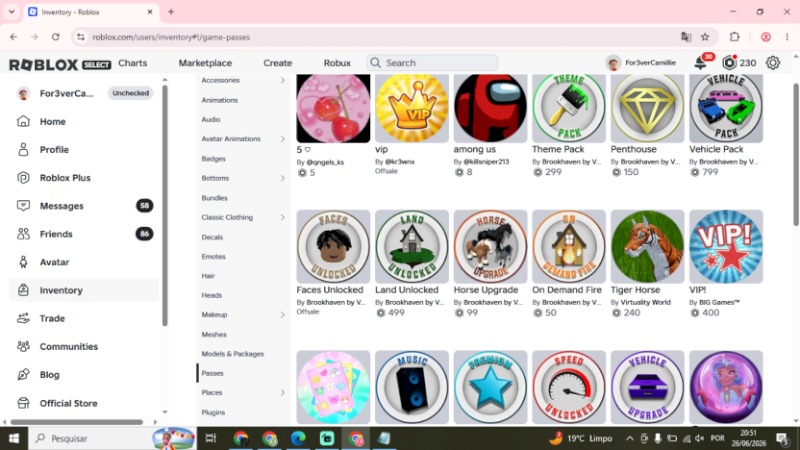Open the Chrome three-dot menu
This screenshot has width=800, height=450.
[787, 37]
